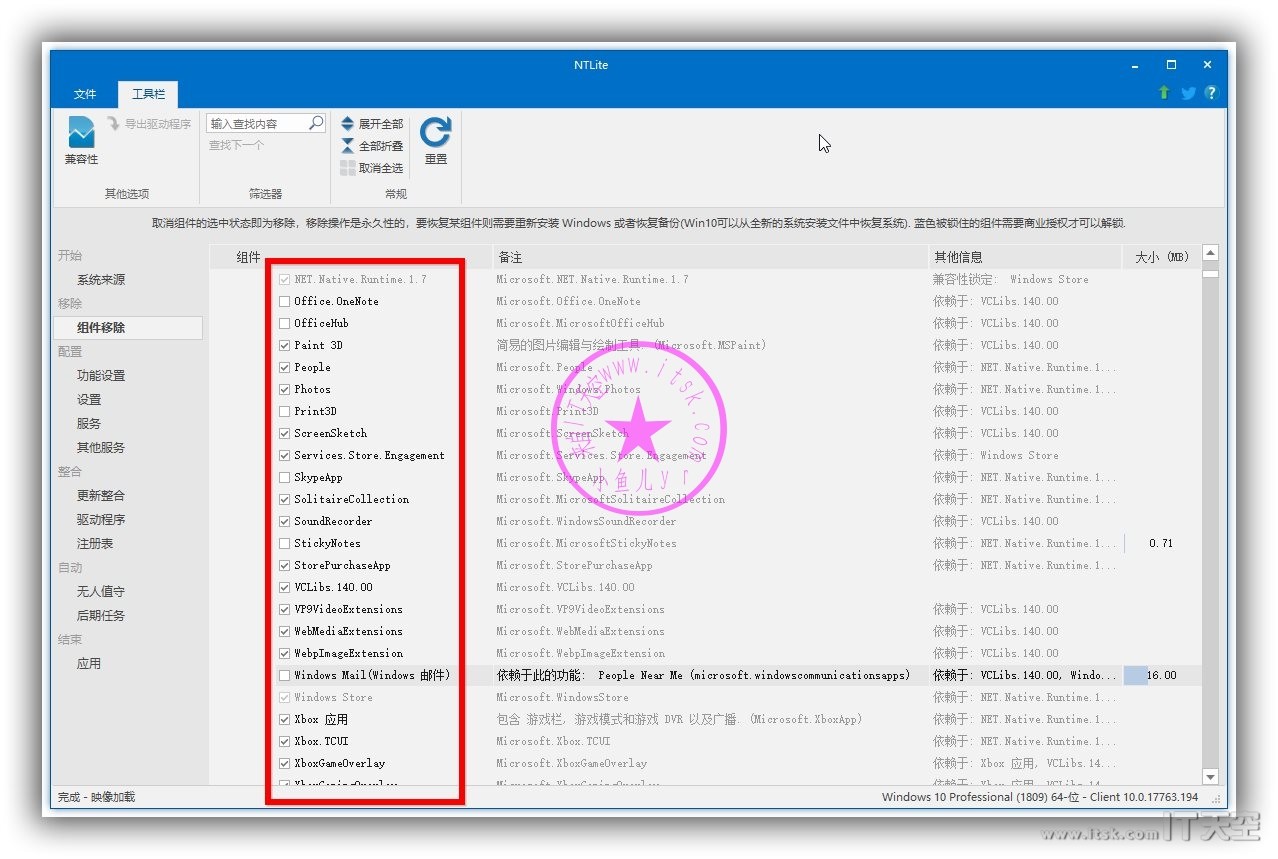This screenshot has height=859, width=1278.
Task: Click the Microsoft.Office.OneNote note cell
Action: [568, 301]
